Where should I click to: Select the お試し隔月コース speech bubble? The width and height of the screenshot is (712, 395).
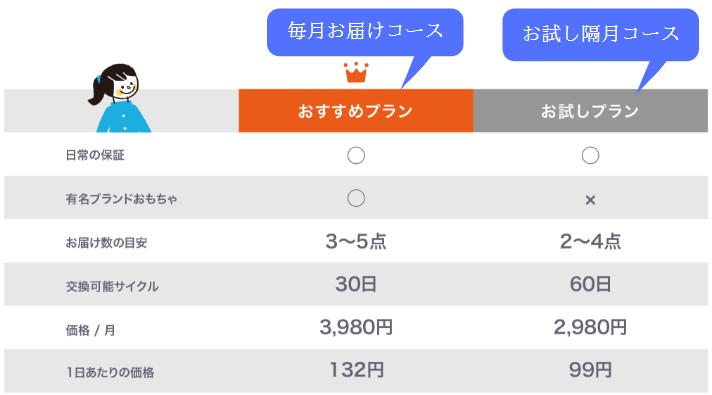(x=600, y=35)
